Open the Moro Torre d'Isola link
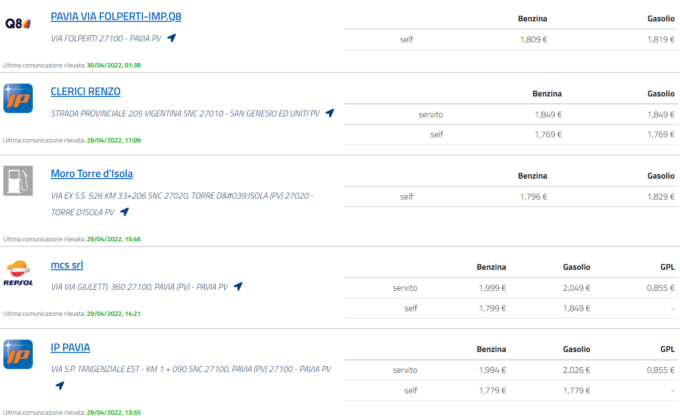 tap(92, 174)
